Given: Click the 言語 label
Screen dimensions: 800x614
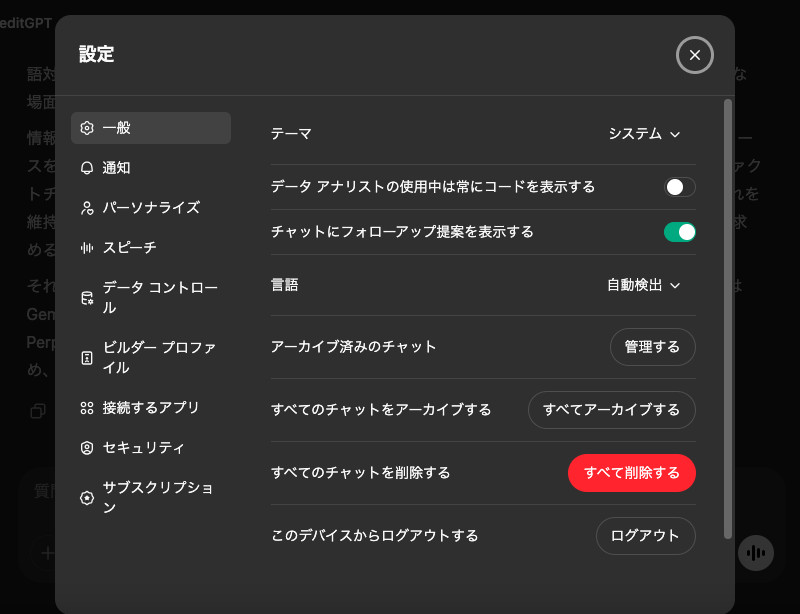Looking at the screenshot, I should (285, 285).
